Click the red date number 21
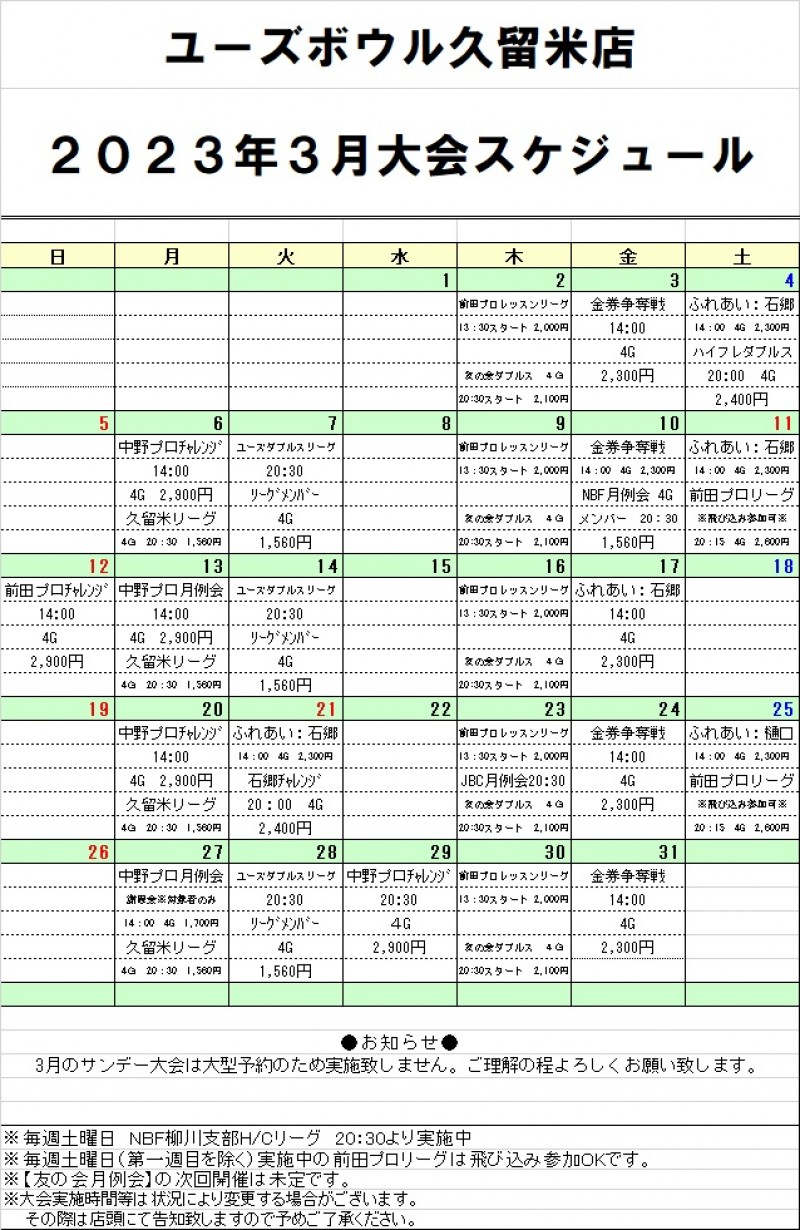This screenshot has height=1230, width=800. [x=327, y=709]
